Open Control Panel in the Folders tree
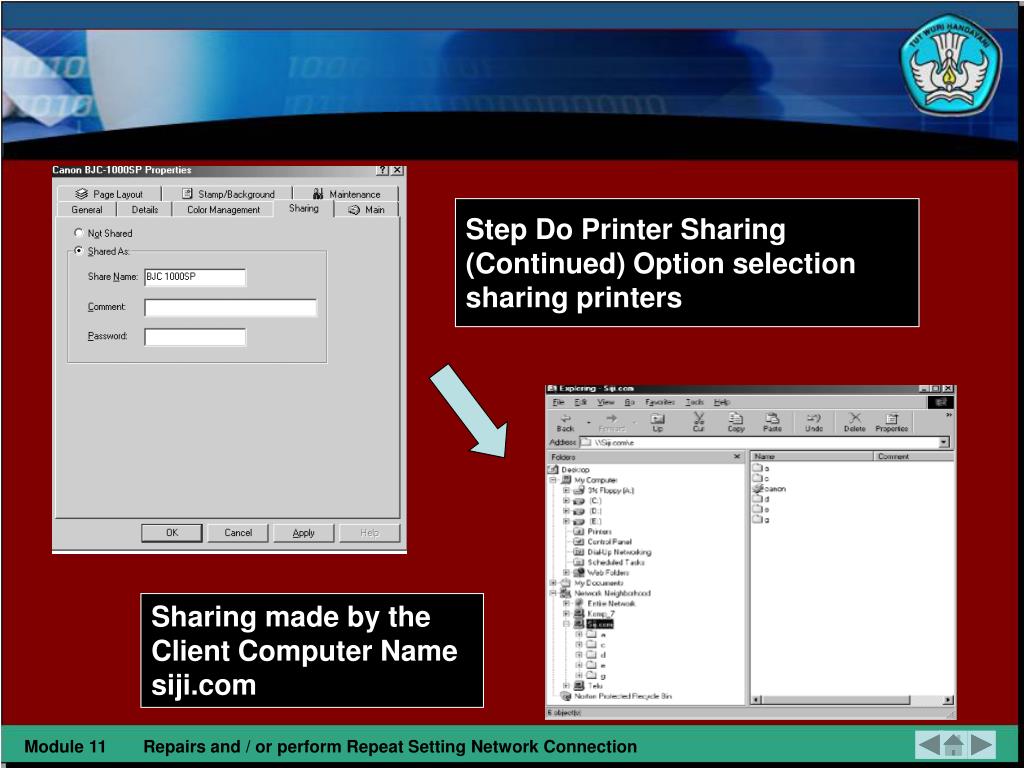 tap(602, 541)
